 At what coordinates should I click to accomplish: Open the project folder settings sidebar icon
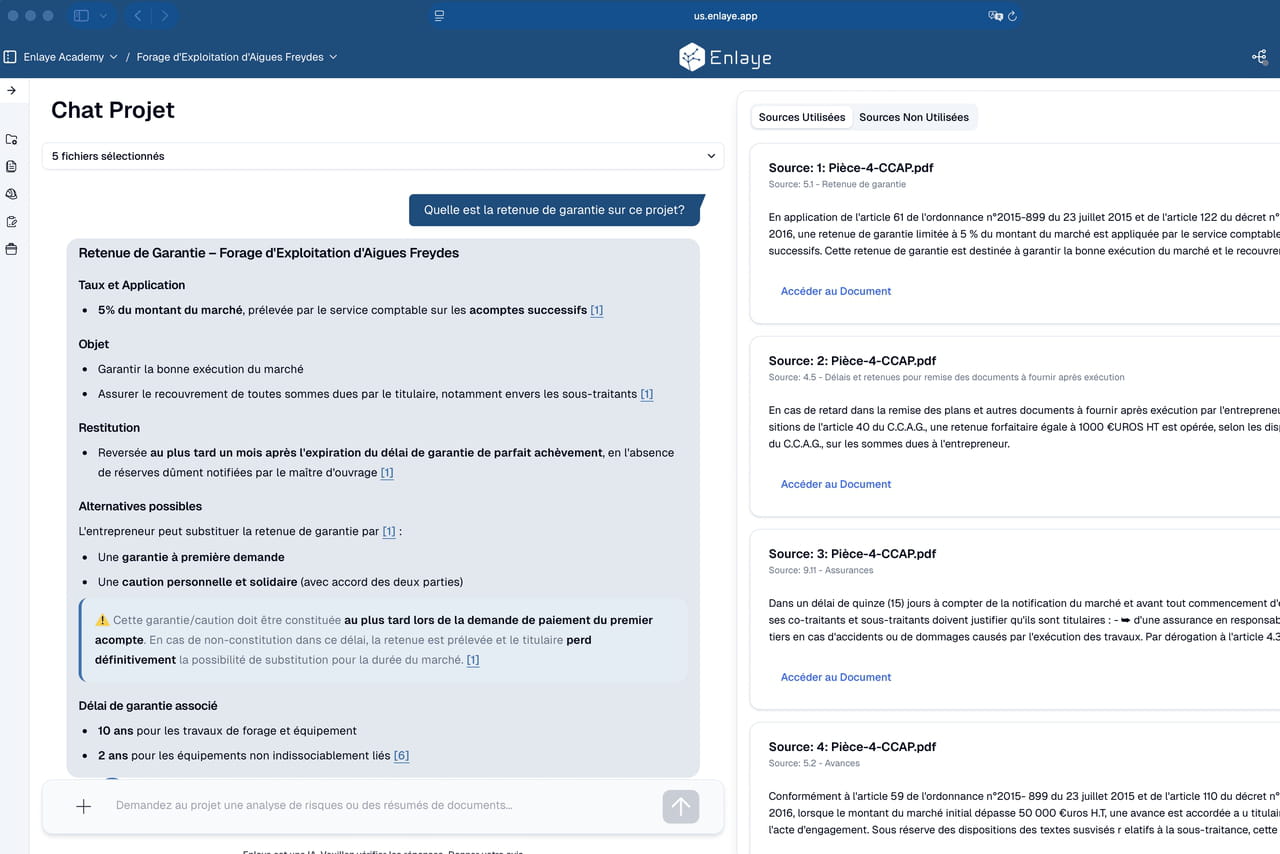click(11, 139)
